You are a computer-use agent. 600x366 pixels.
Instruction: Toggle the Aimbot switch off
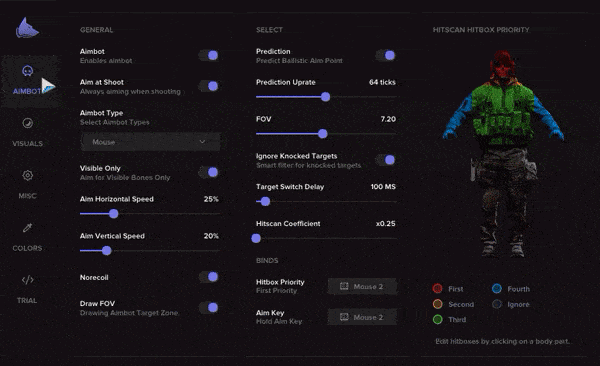pos(209,56)
